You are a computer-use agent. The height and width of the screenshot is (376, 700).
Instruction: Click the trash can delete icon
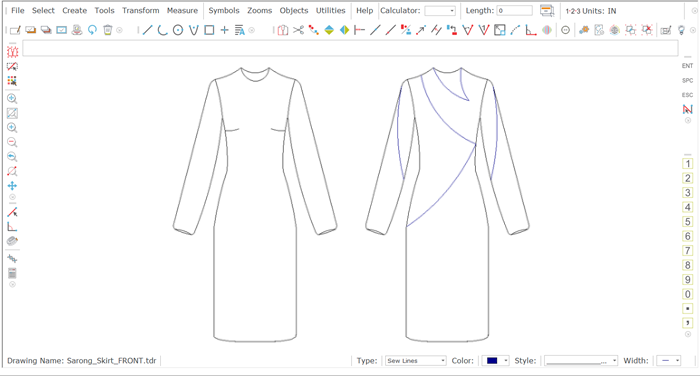(x=108, y=30)
